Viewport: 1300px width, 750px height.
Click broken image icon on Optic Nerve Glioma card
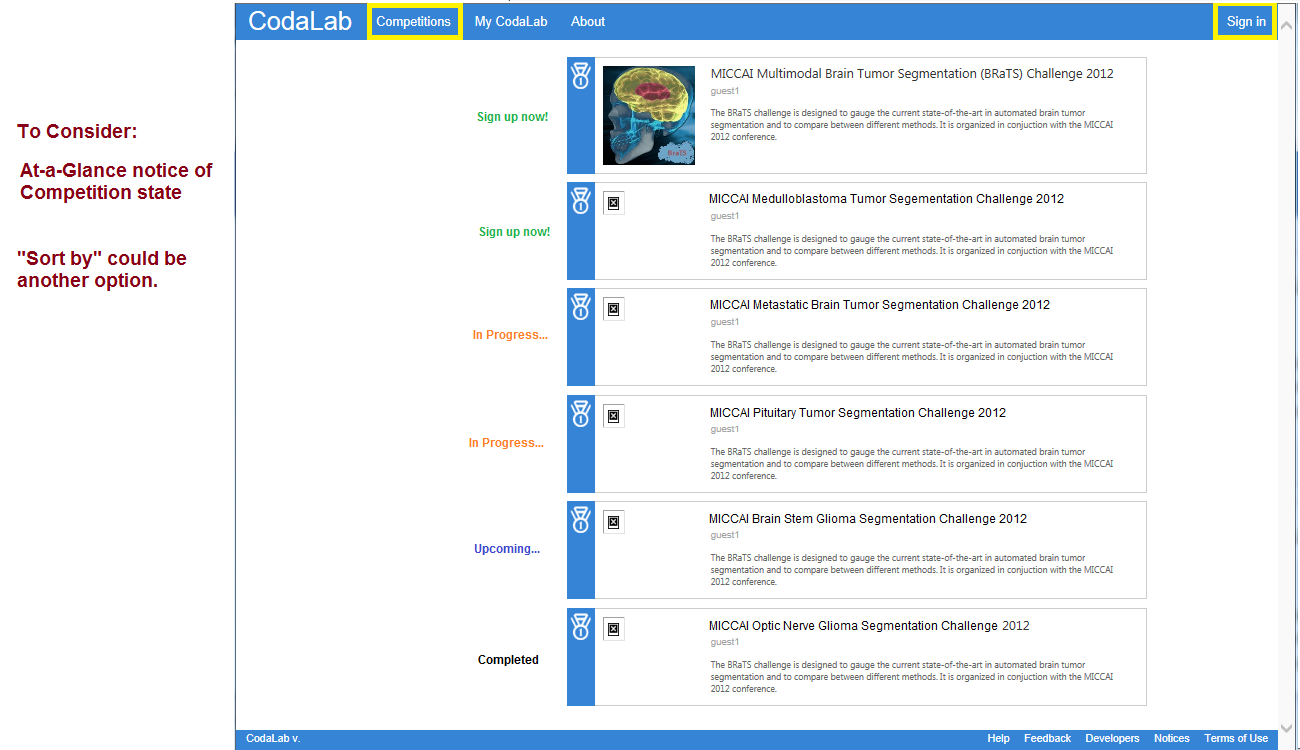coord(614,629)
